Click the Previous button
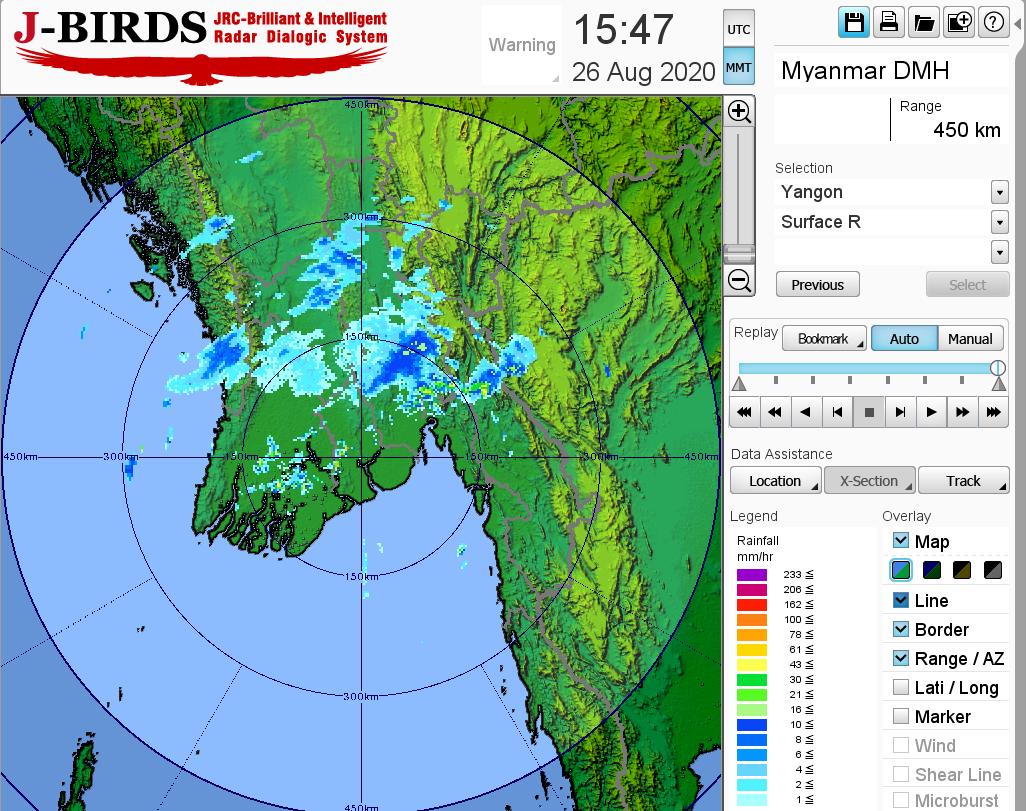The image size is (1030, 811). [817, 285]
